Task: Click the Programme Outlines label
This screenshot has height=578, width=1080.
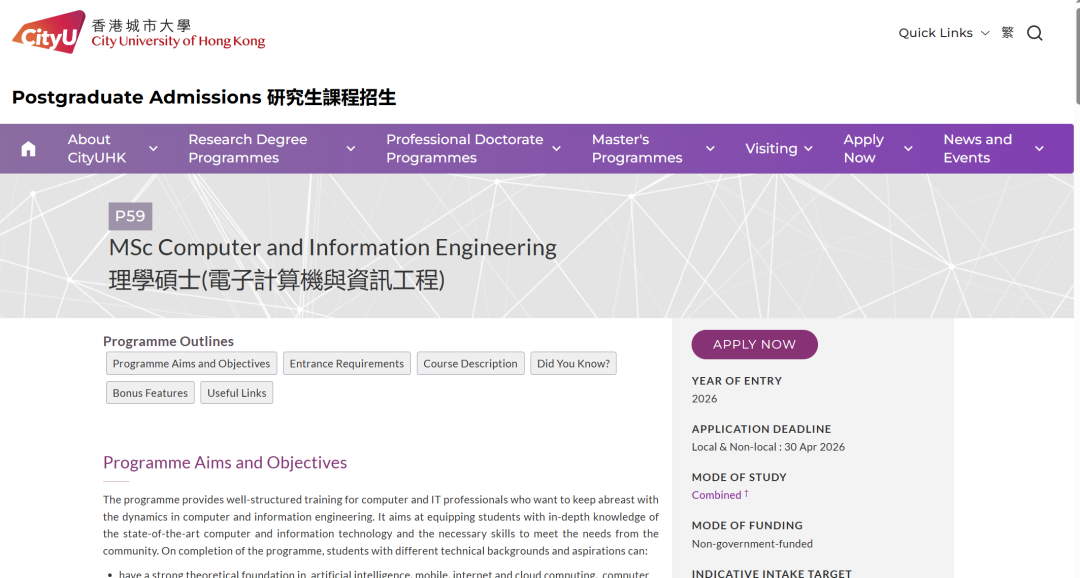Action: click(x=168, y=341)
